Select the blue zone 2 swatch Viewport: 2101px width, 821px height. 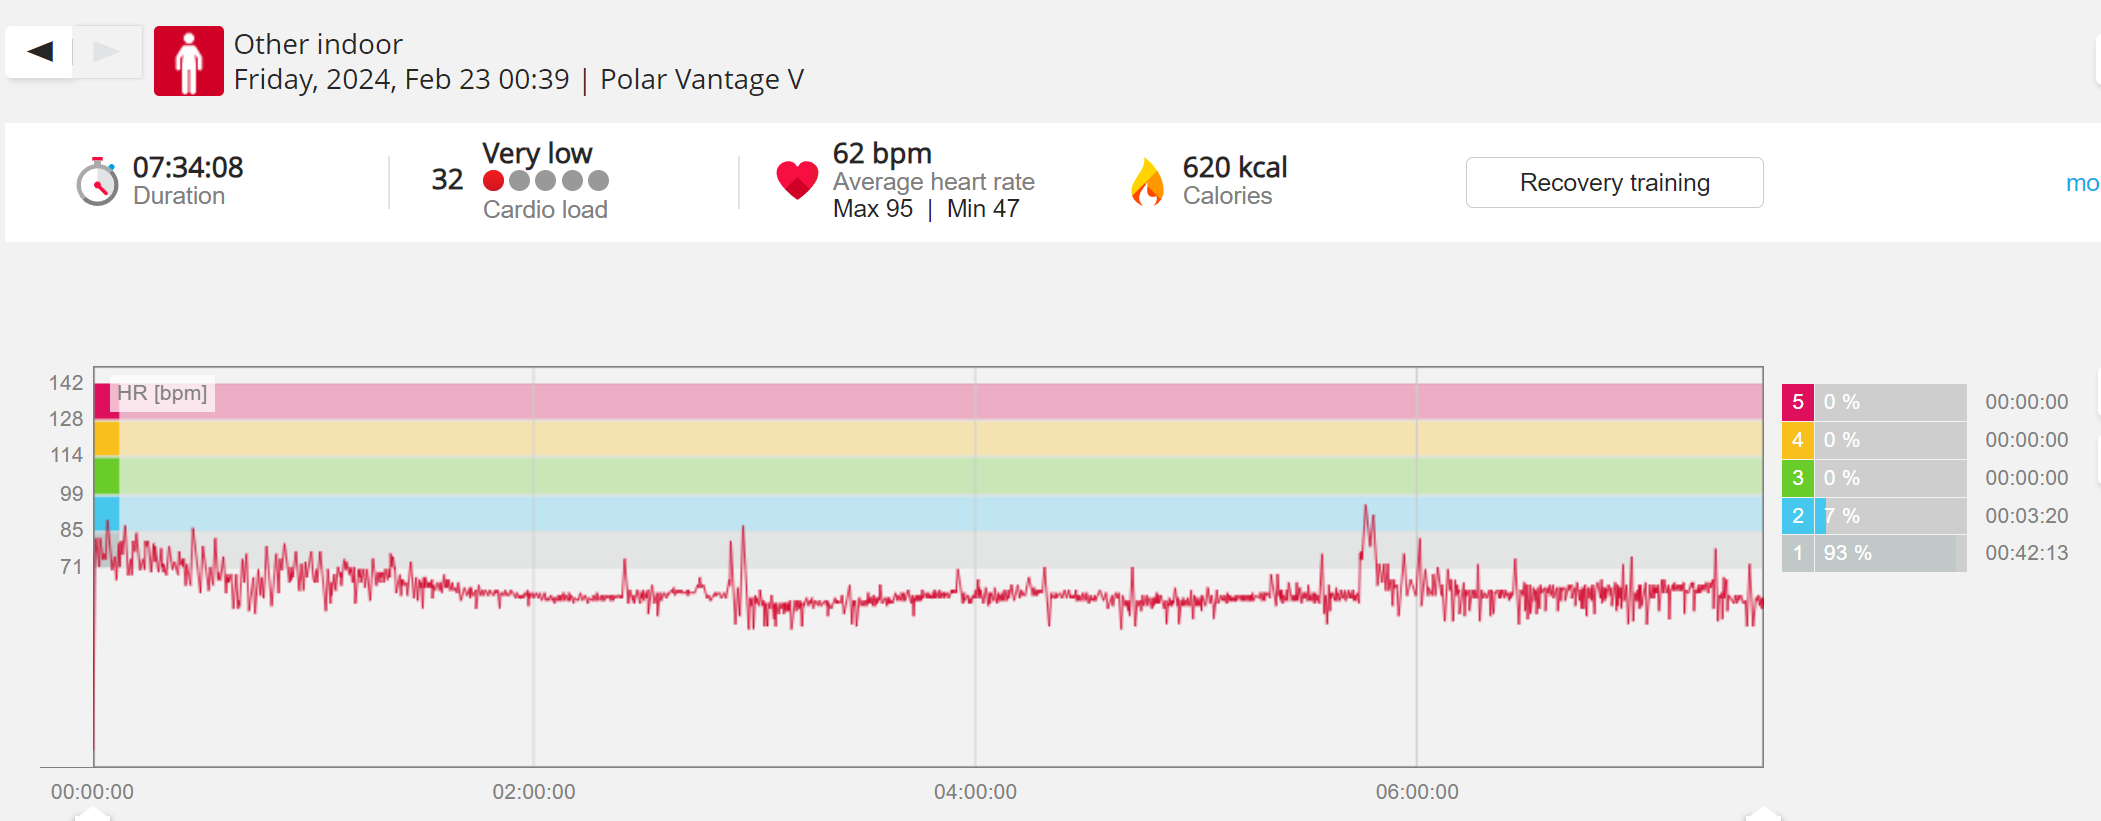coord(1797,516)
